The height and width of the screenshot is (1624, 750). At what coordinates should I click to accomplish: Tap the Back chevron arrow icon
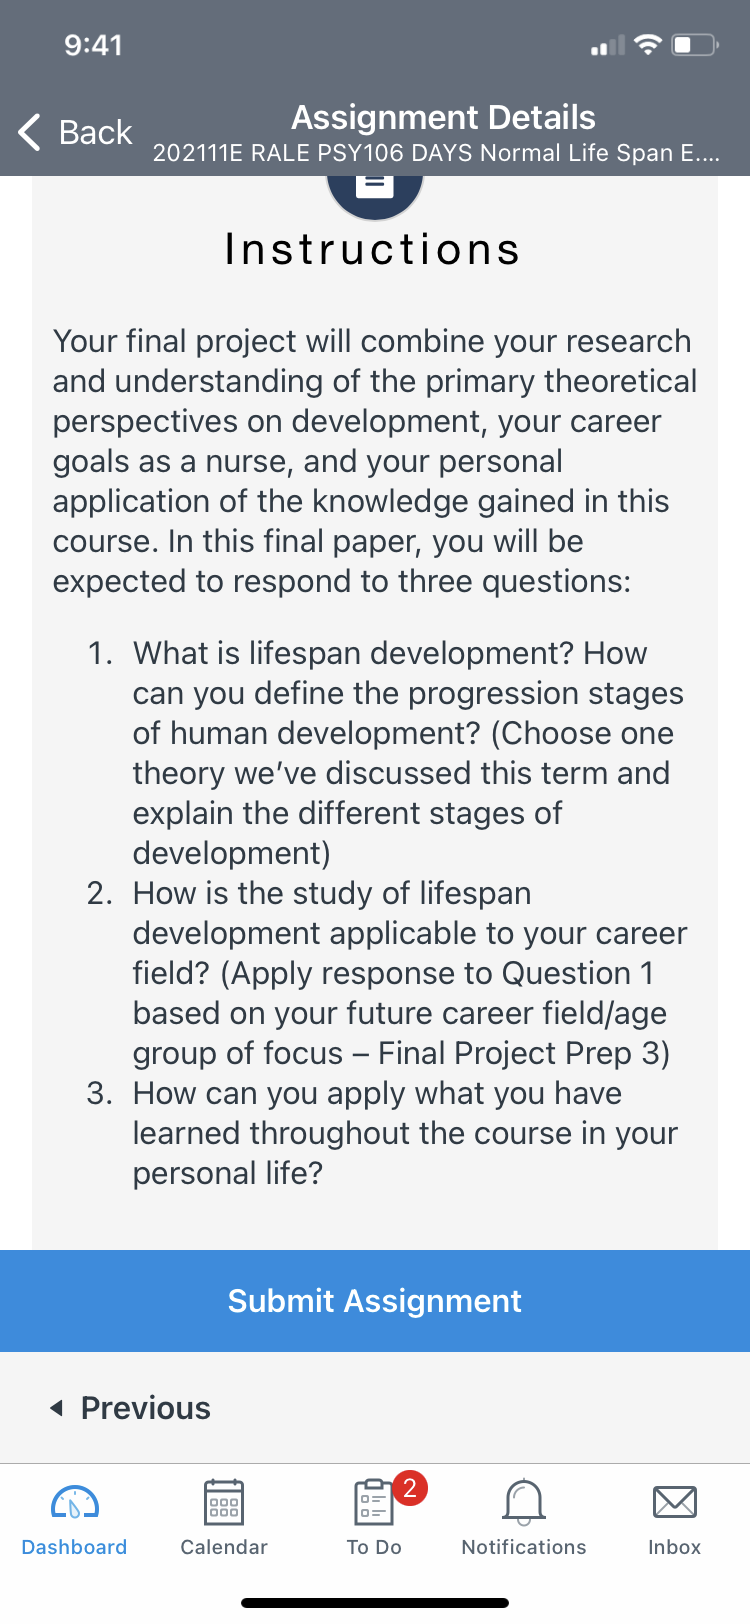[x=30, y=132]
